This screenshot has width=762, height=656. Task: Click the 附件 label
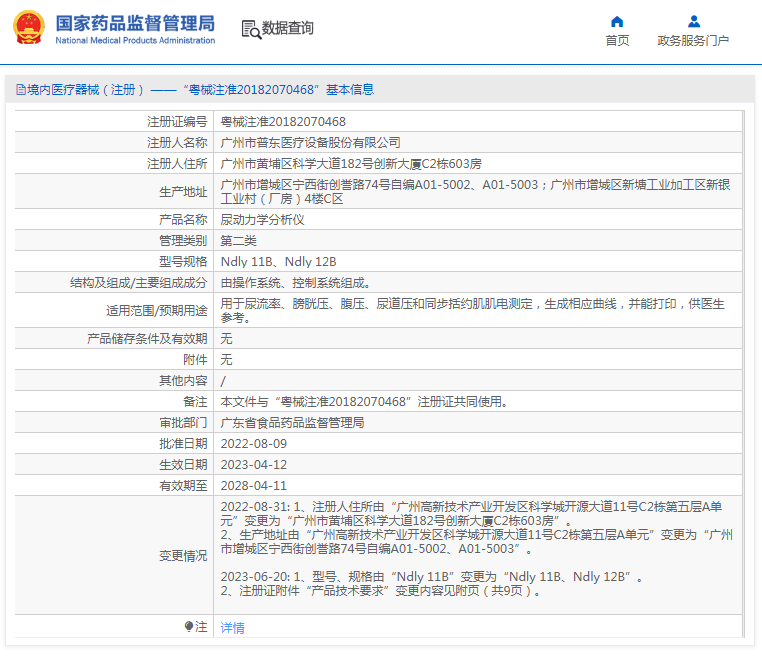click(x=195, y=359)
